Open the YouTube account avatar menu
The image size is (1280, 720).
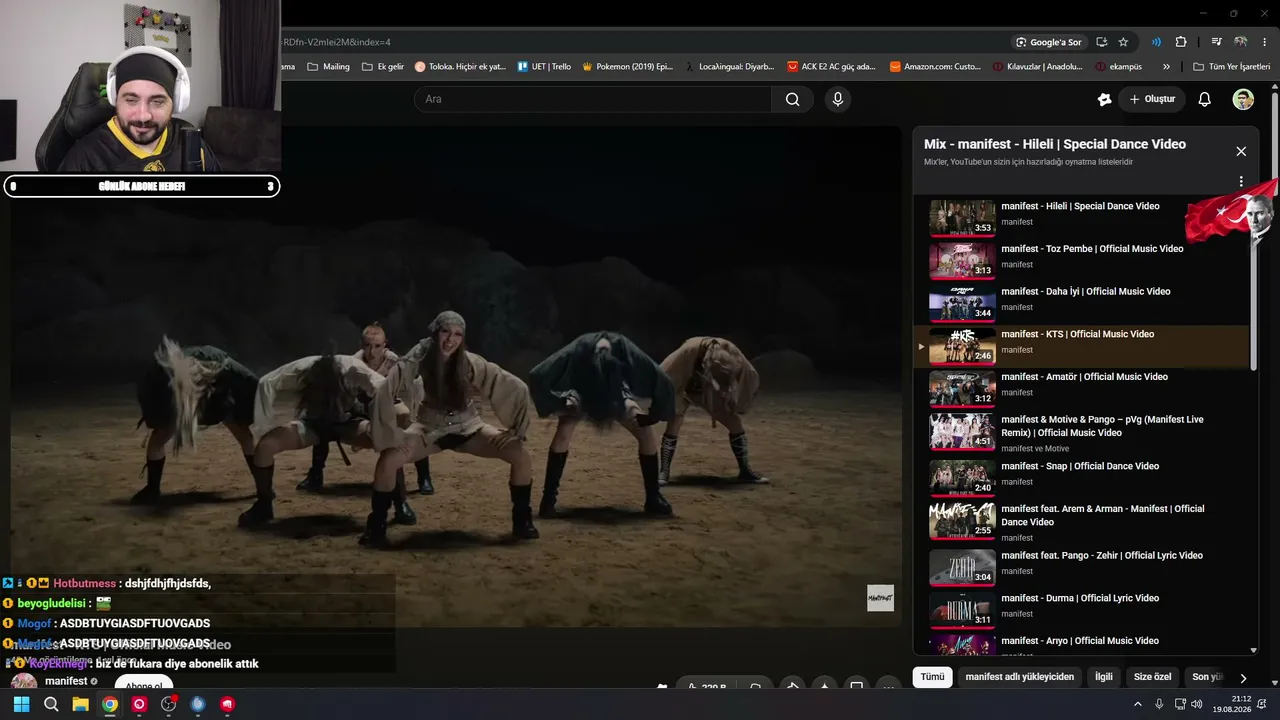tap(1243, 99)
